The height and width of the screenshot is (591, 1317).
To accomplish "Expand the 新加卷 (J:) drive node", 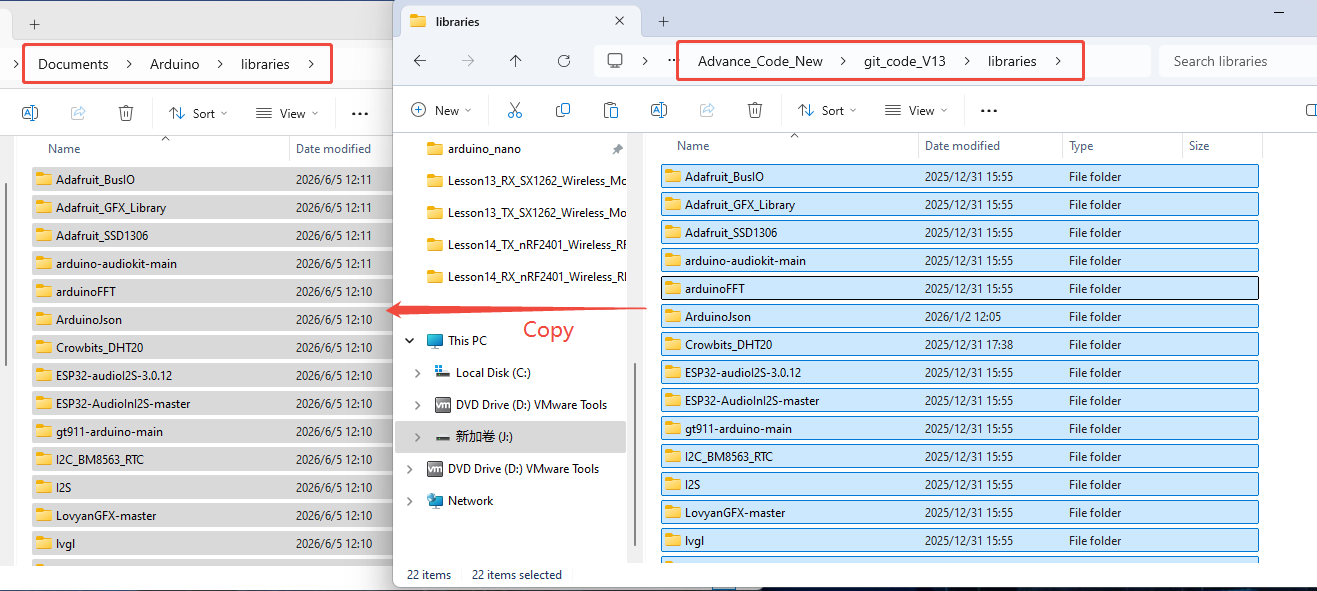I will (418, 437).
